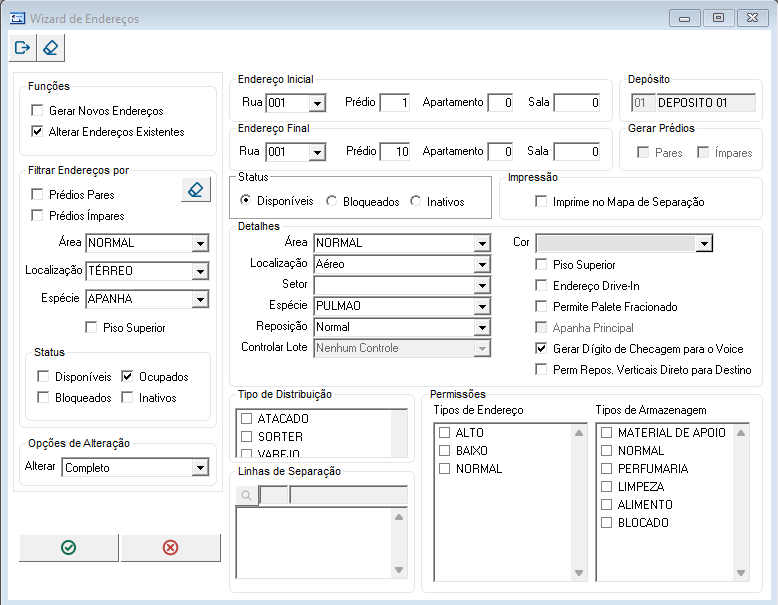Viewport: 778px width, 605px height.
Task: Cancel with the red X button
Action: (x=170, y=547)
